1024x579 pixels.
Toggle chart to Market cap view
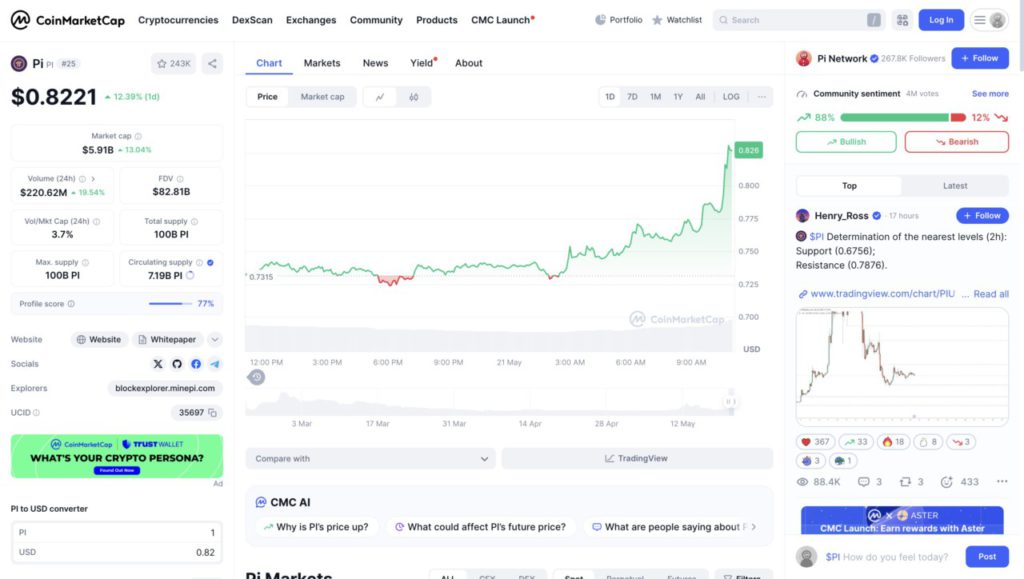[322, 97]
